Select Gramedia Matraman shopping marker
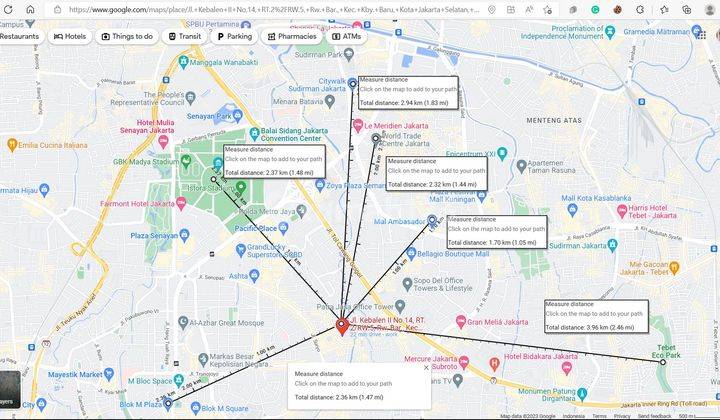The image size is (720, 420). coord(696,31)
